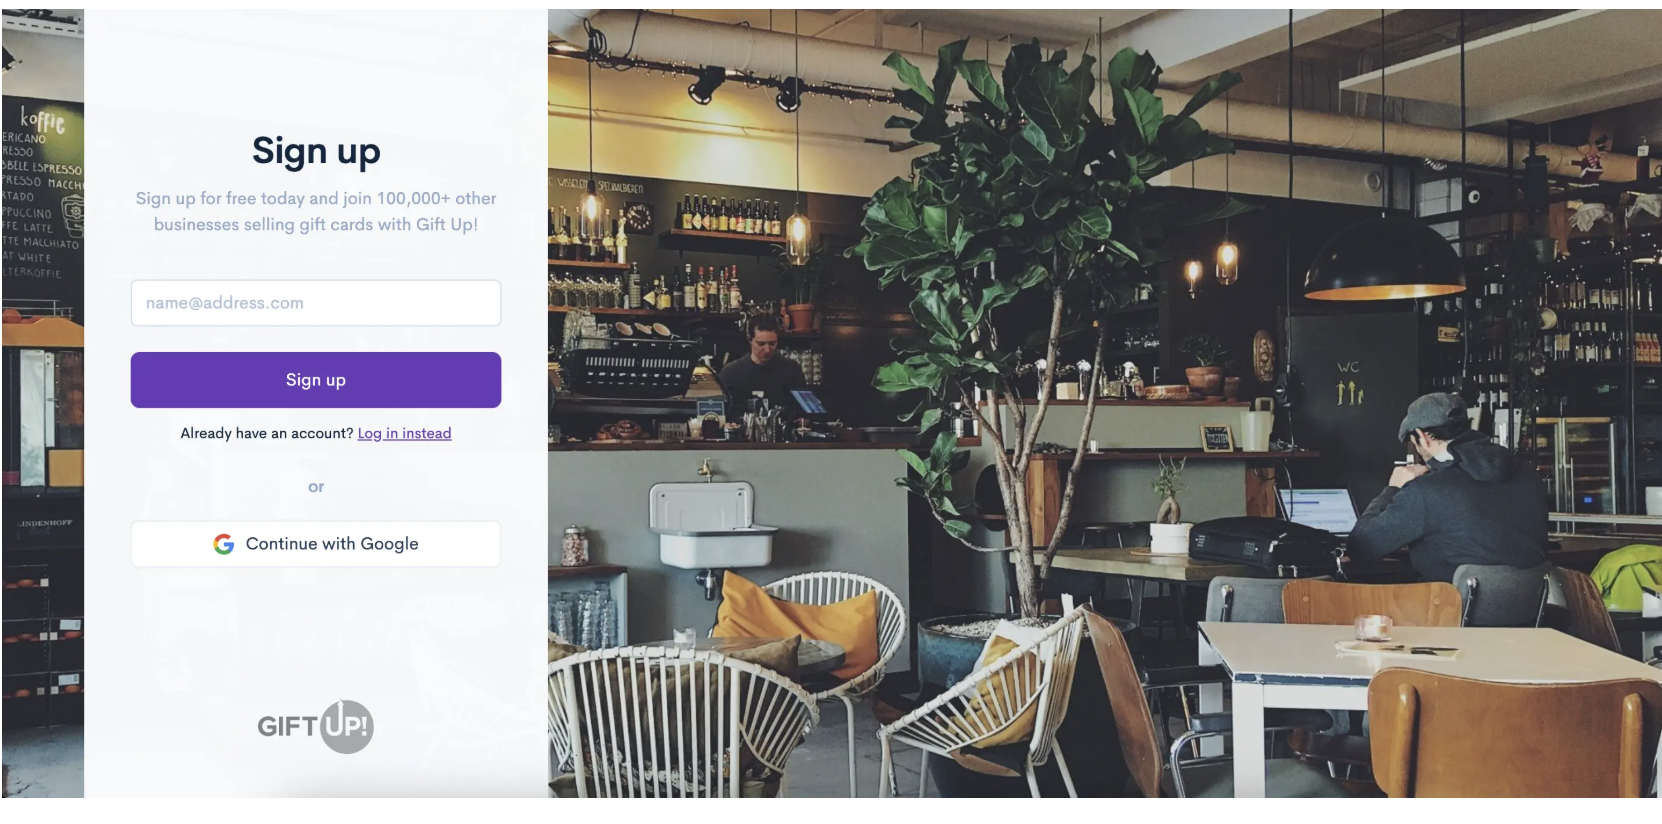The width and height of the screenshot is (1662, 824).
Task: Click the open laptop screen on table
Action: [1318, 509]
